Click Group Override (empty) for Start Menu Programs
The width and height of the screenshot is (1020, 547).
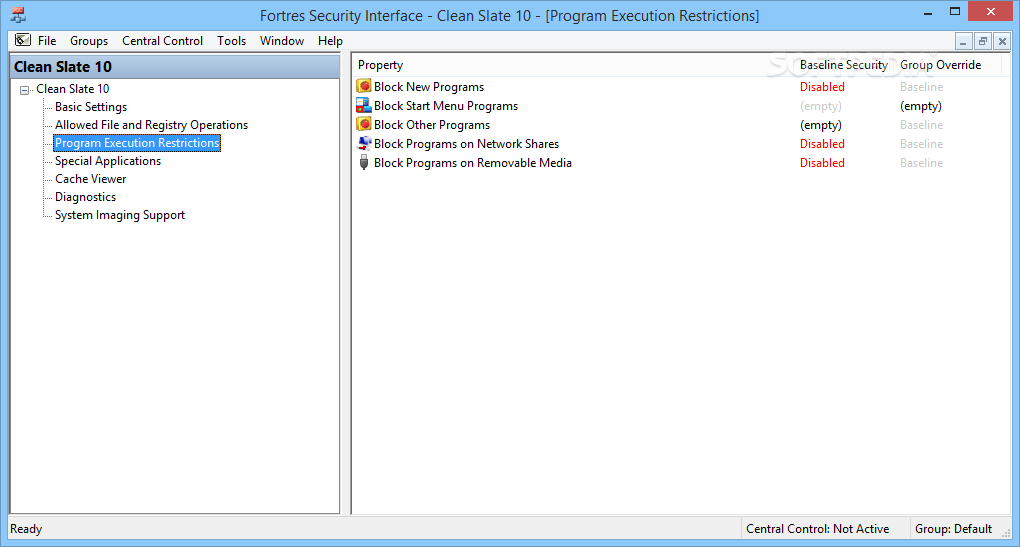coord(921,106)
